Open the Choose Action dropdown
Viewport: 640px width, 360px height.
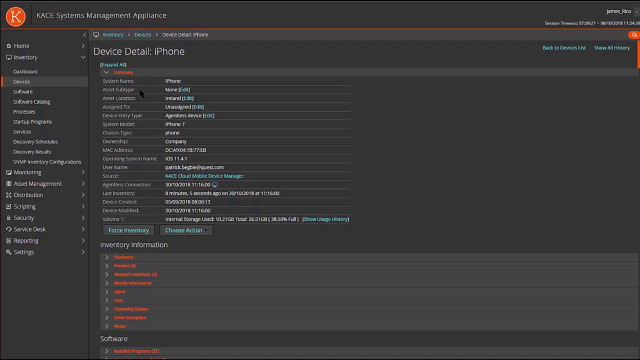(x=186, y=230)
